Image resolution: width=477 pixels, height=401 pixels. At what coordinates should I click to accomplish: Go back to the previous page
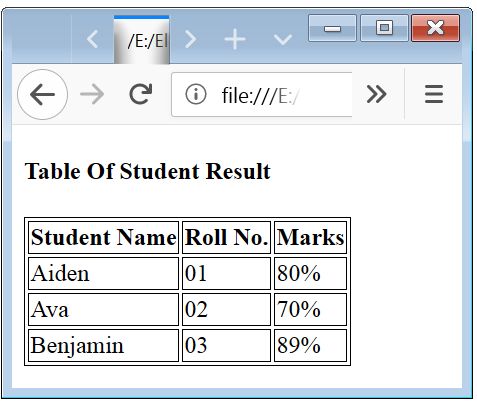(x=42, y=94)
